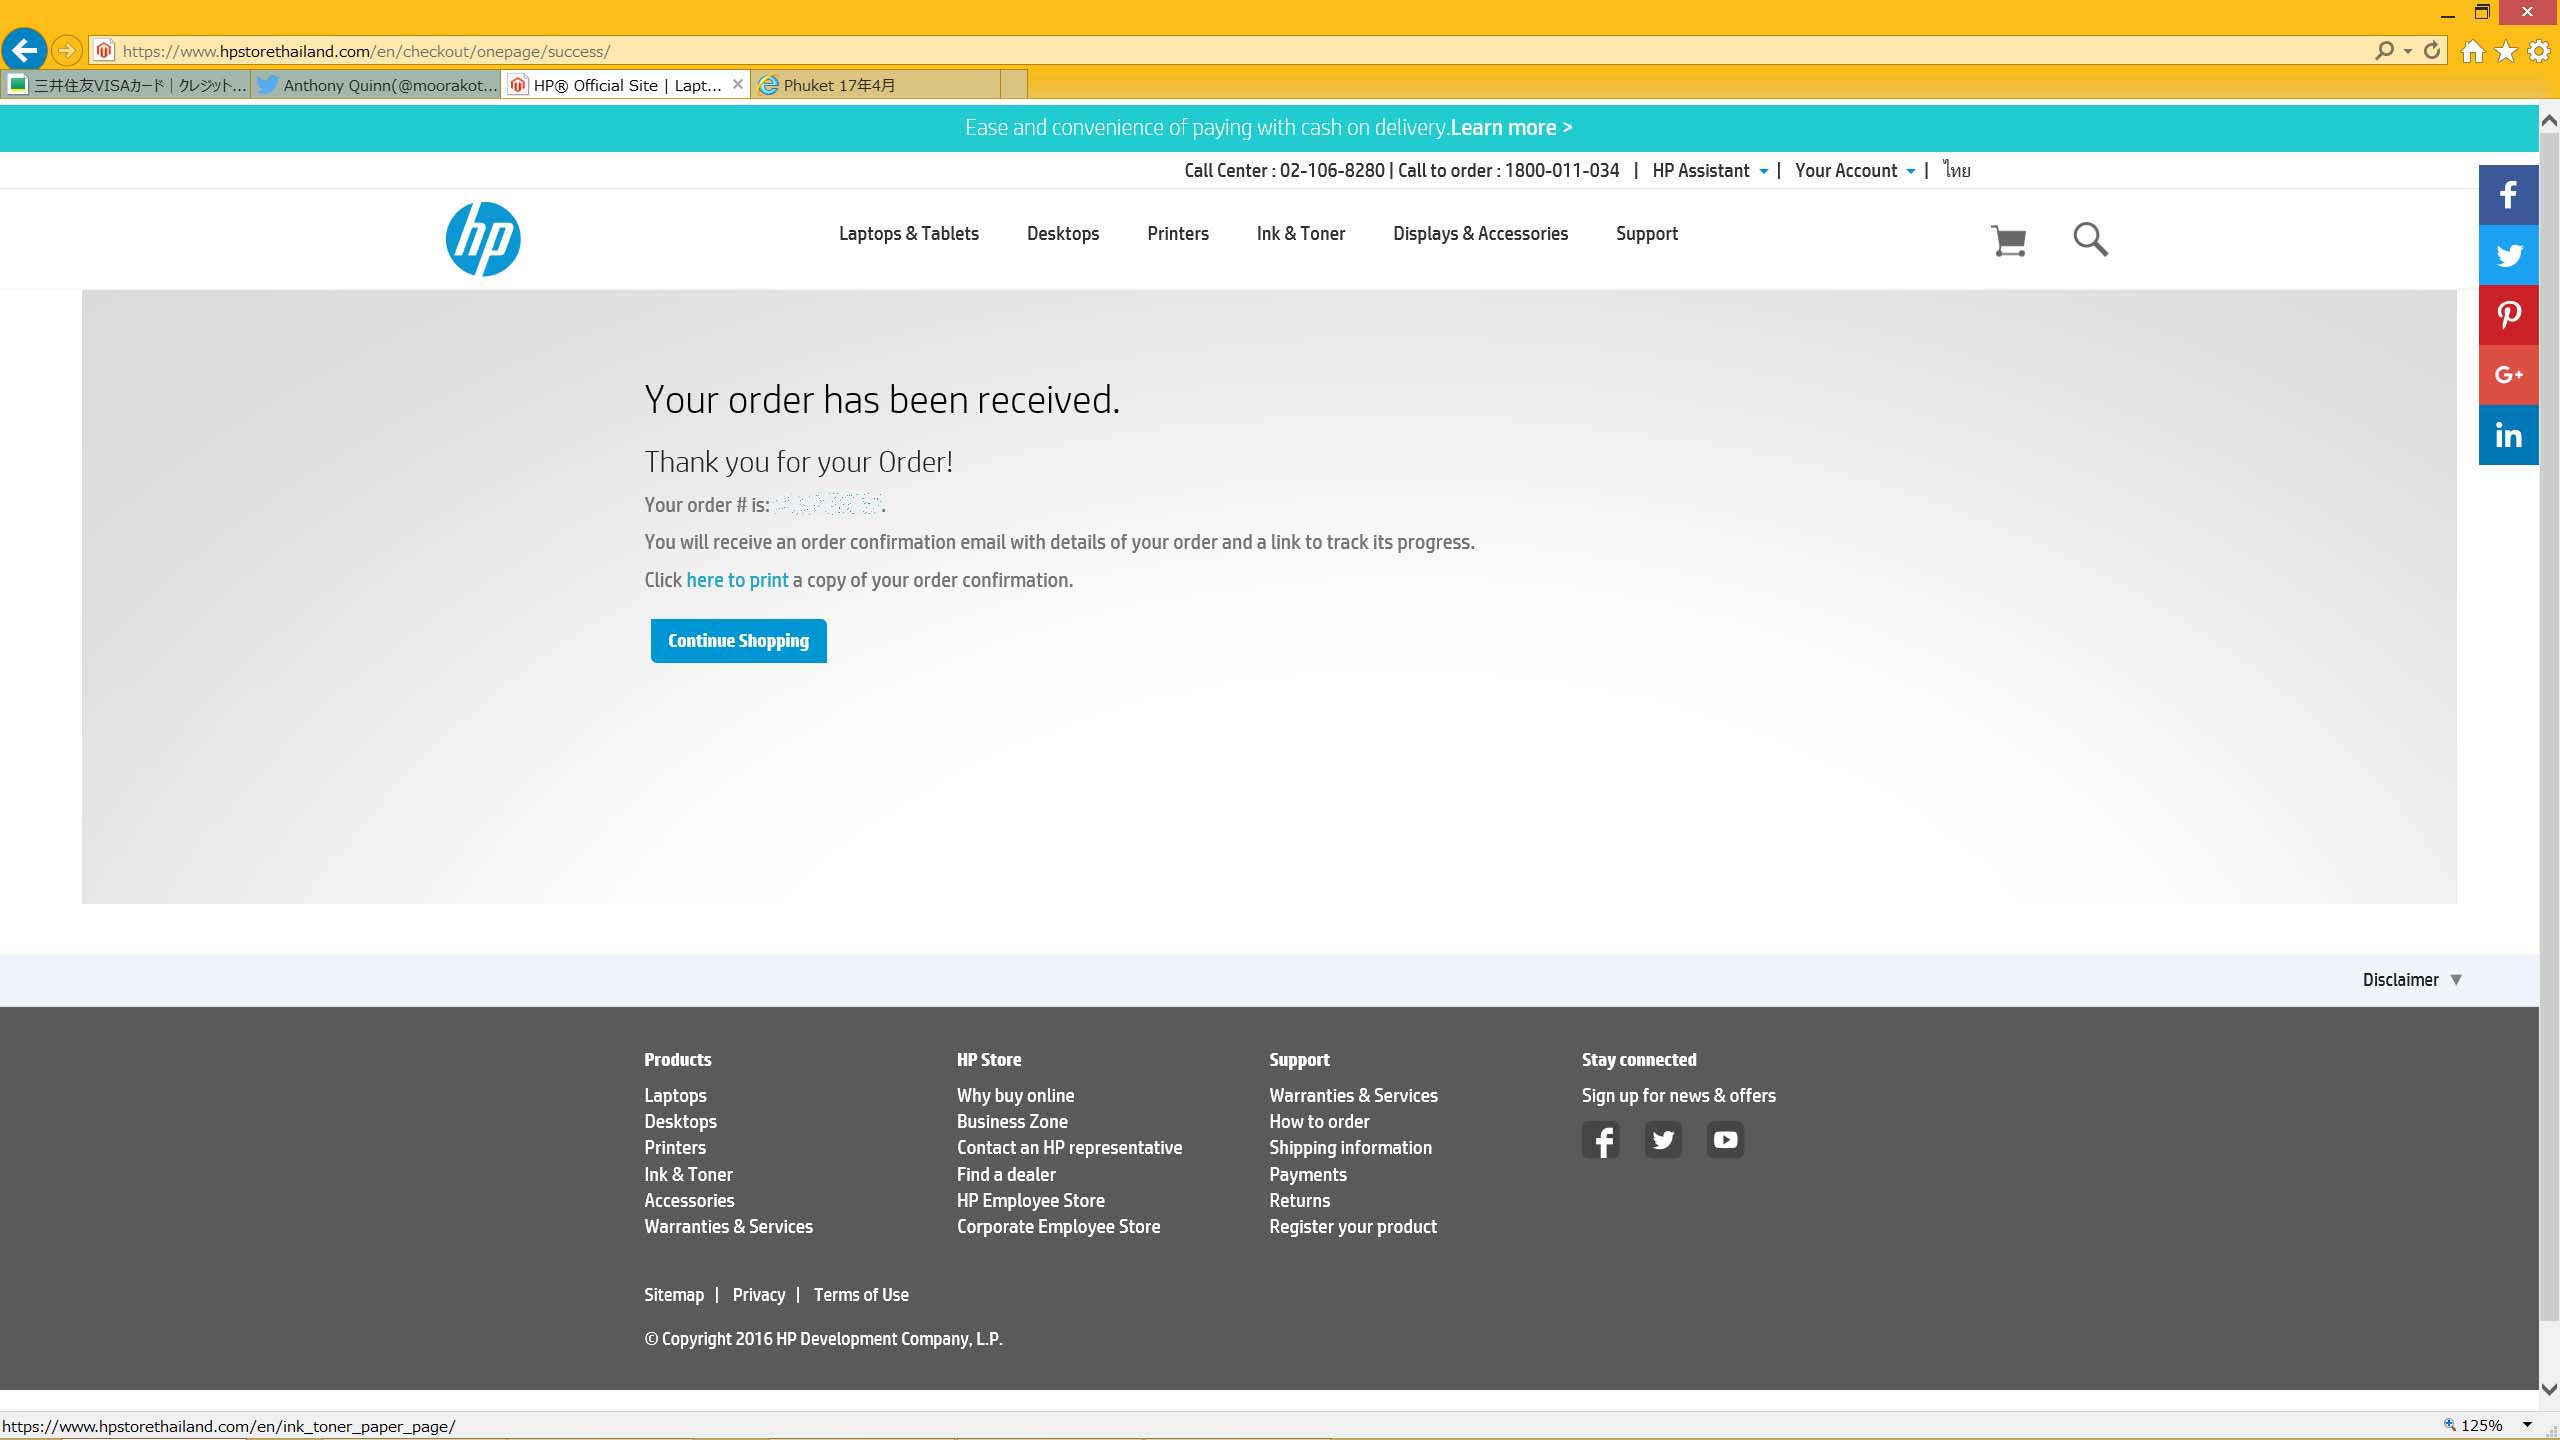Open Laptops & Tablets menu
This screenshot has width=2560, height=1440.
[908, 234]
